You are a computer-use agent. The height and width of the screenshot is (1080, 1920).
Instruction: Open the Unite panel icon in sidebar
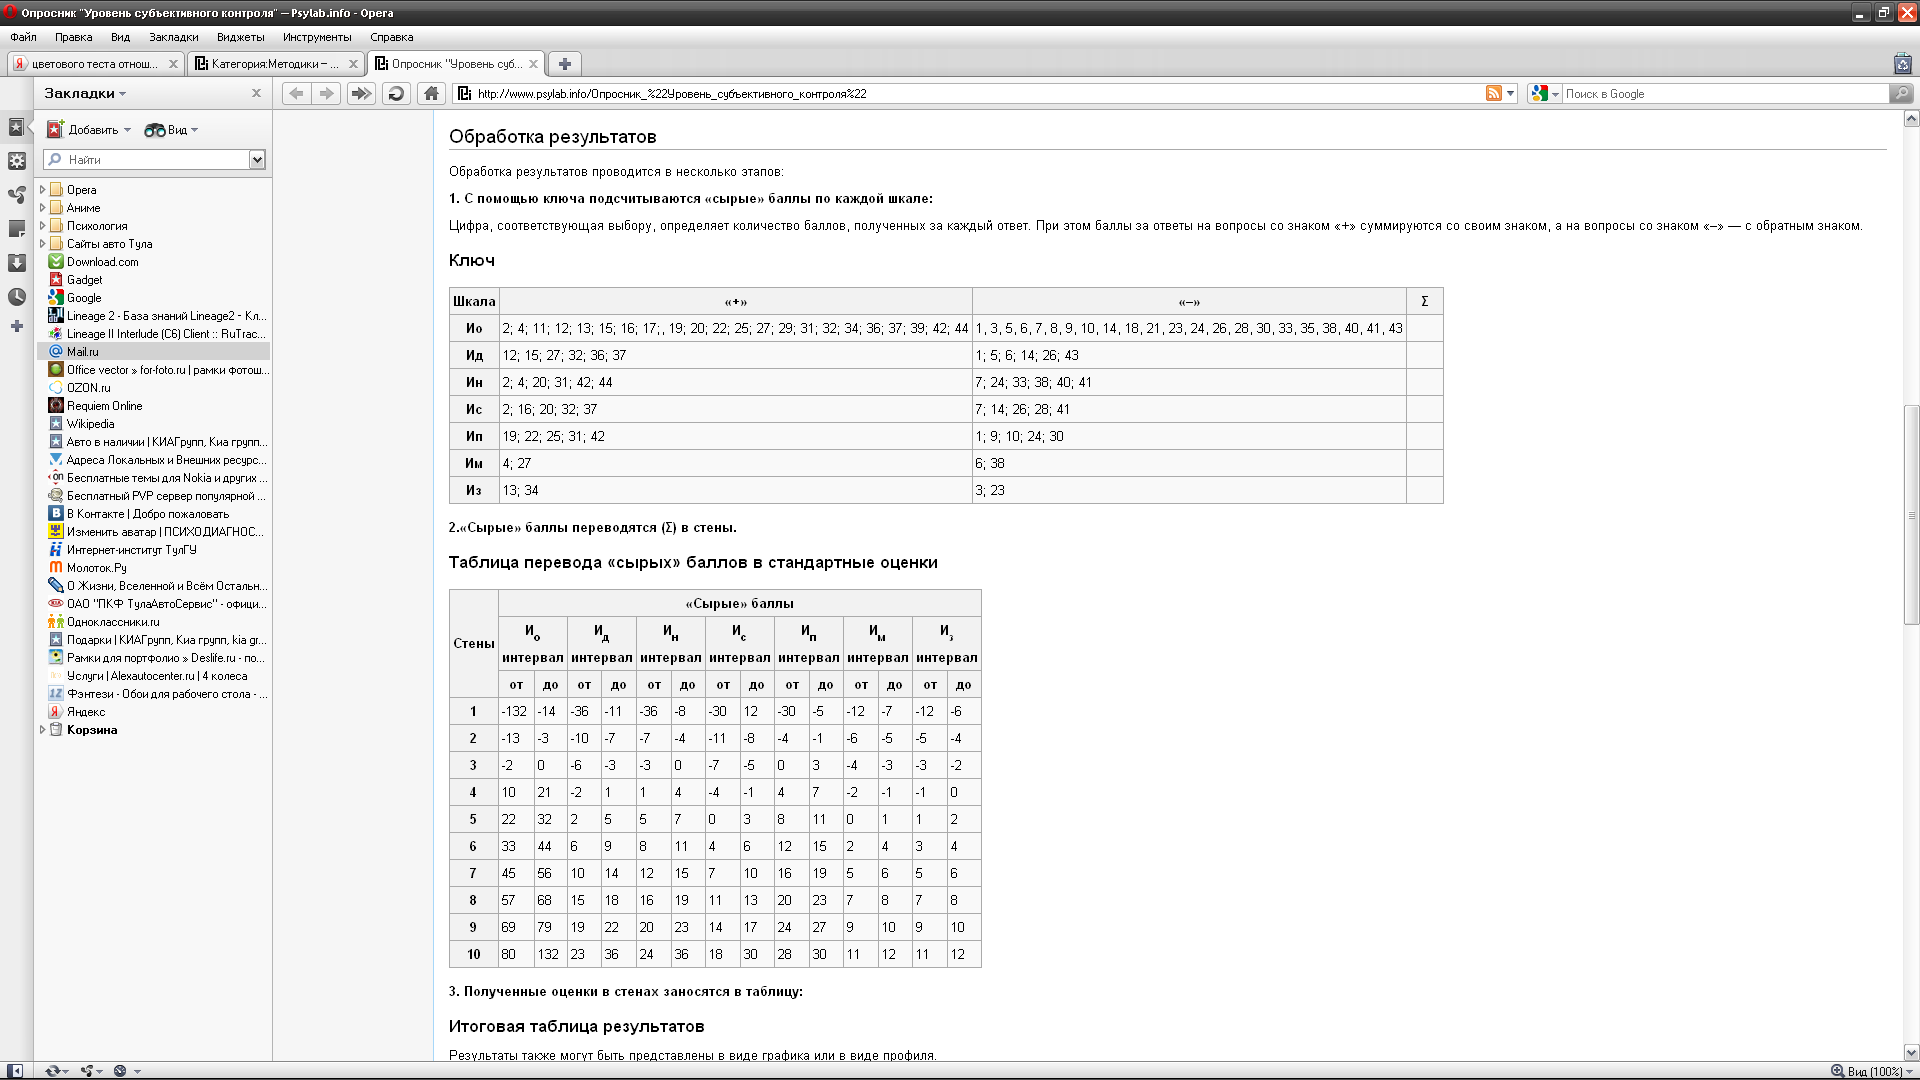click(16, 195)
